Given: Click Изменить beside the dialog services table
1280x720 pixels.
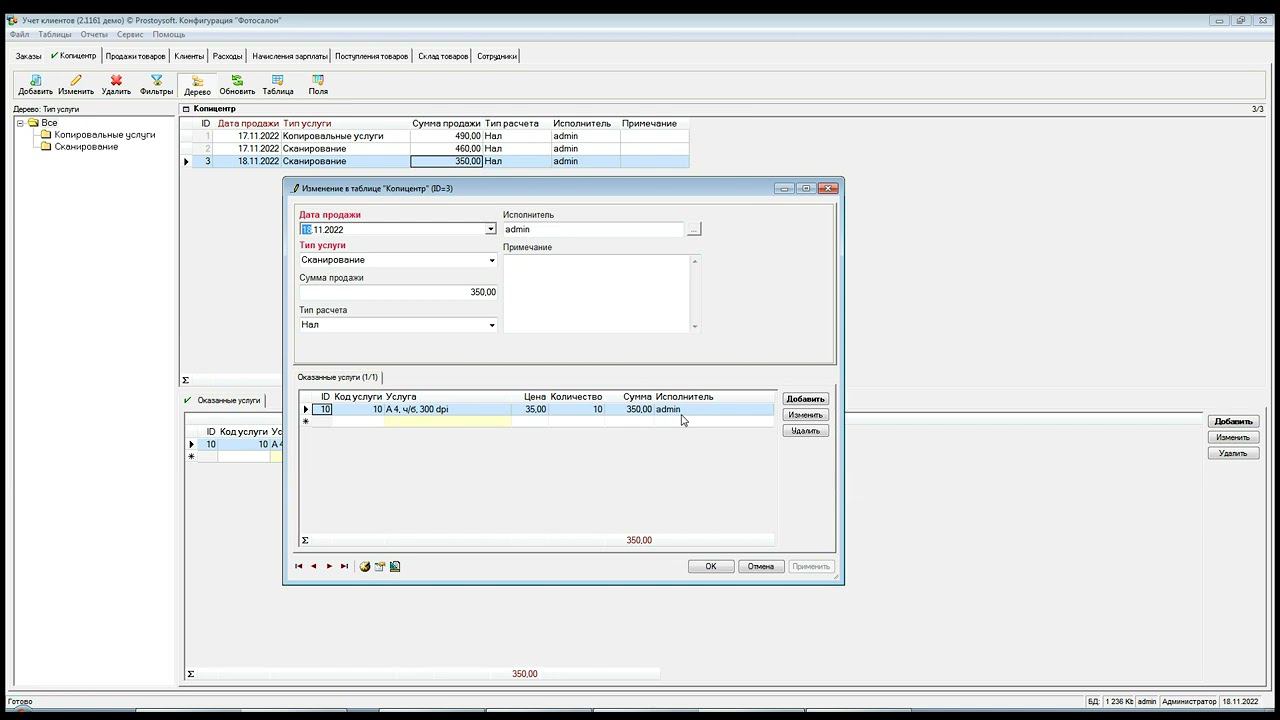Looking at the screenshot, I should pos(806,415).
